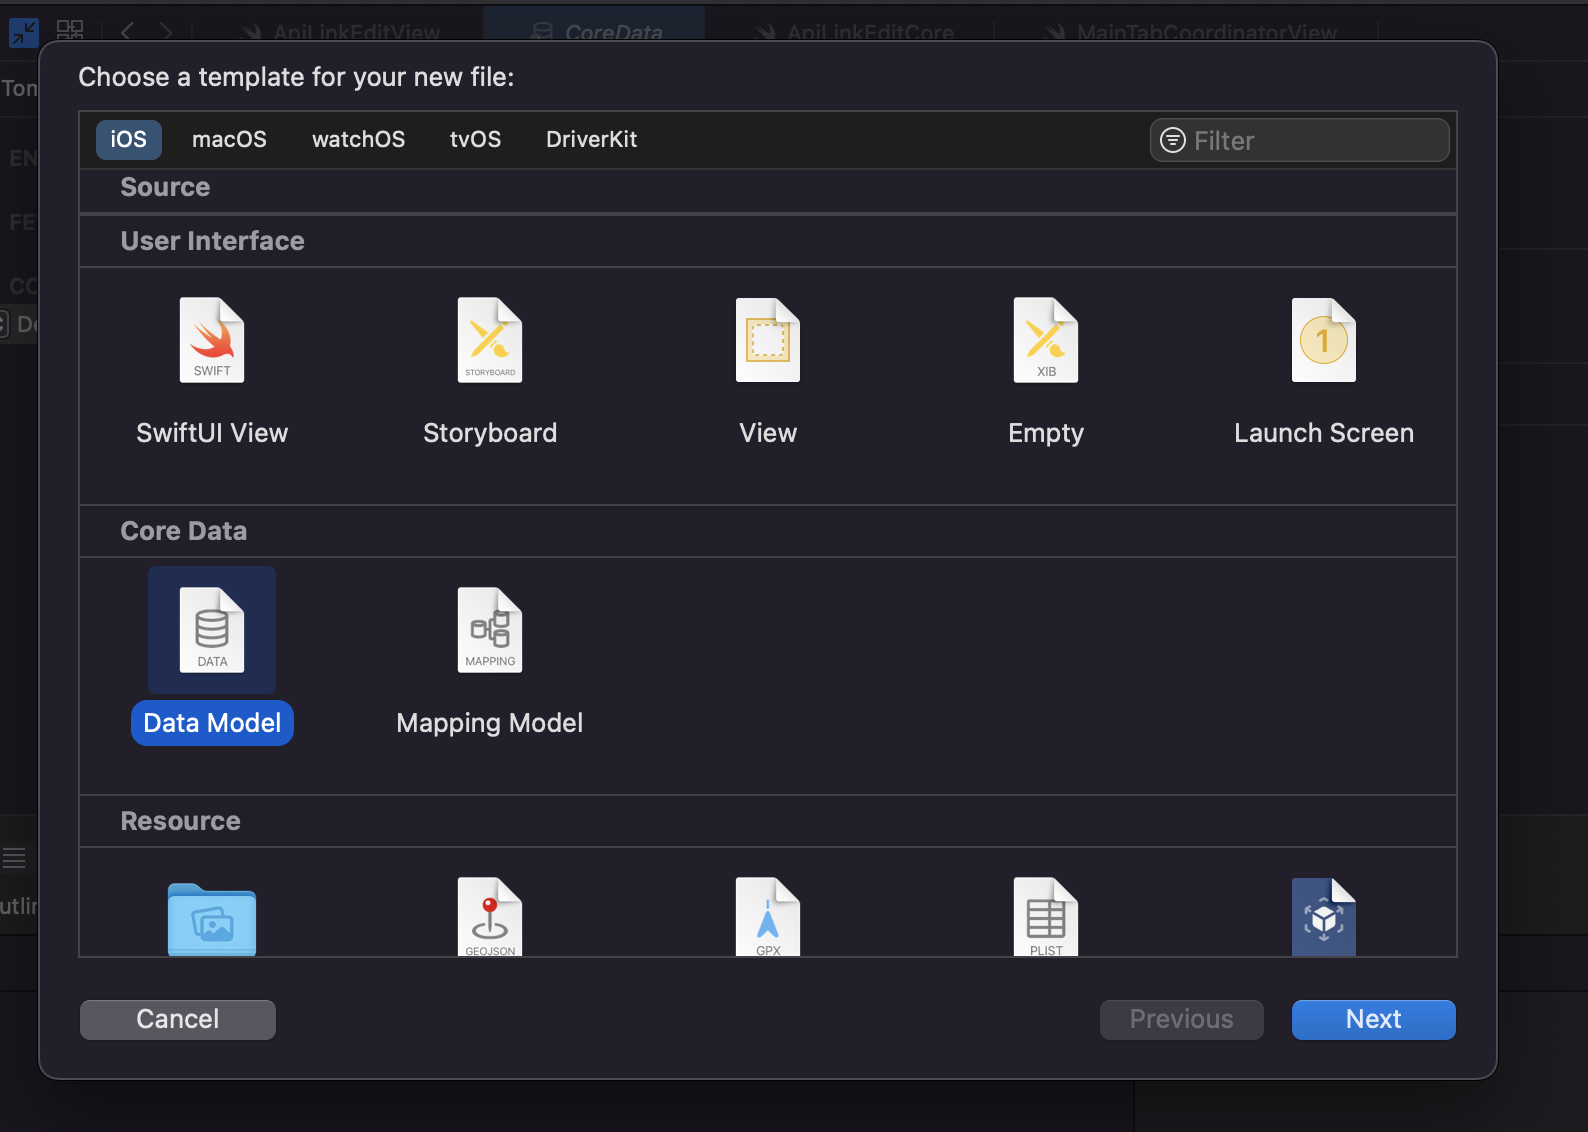1588x1132 pixels.
Task: Open the related items grid icon
Action: tap(70, 30)
